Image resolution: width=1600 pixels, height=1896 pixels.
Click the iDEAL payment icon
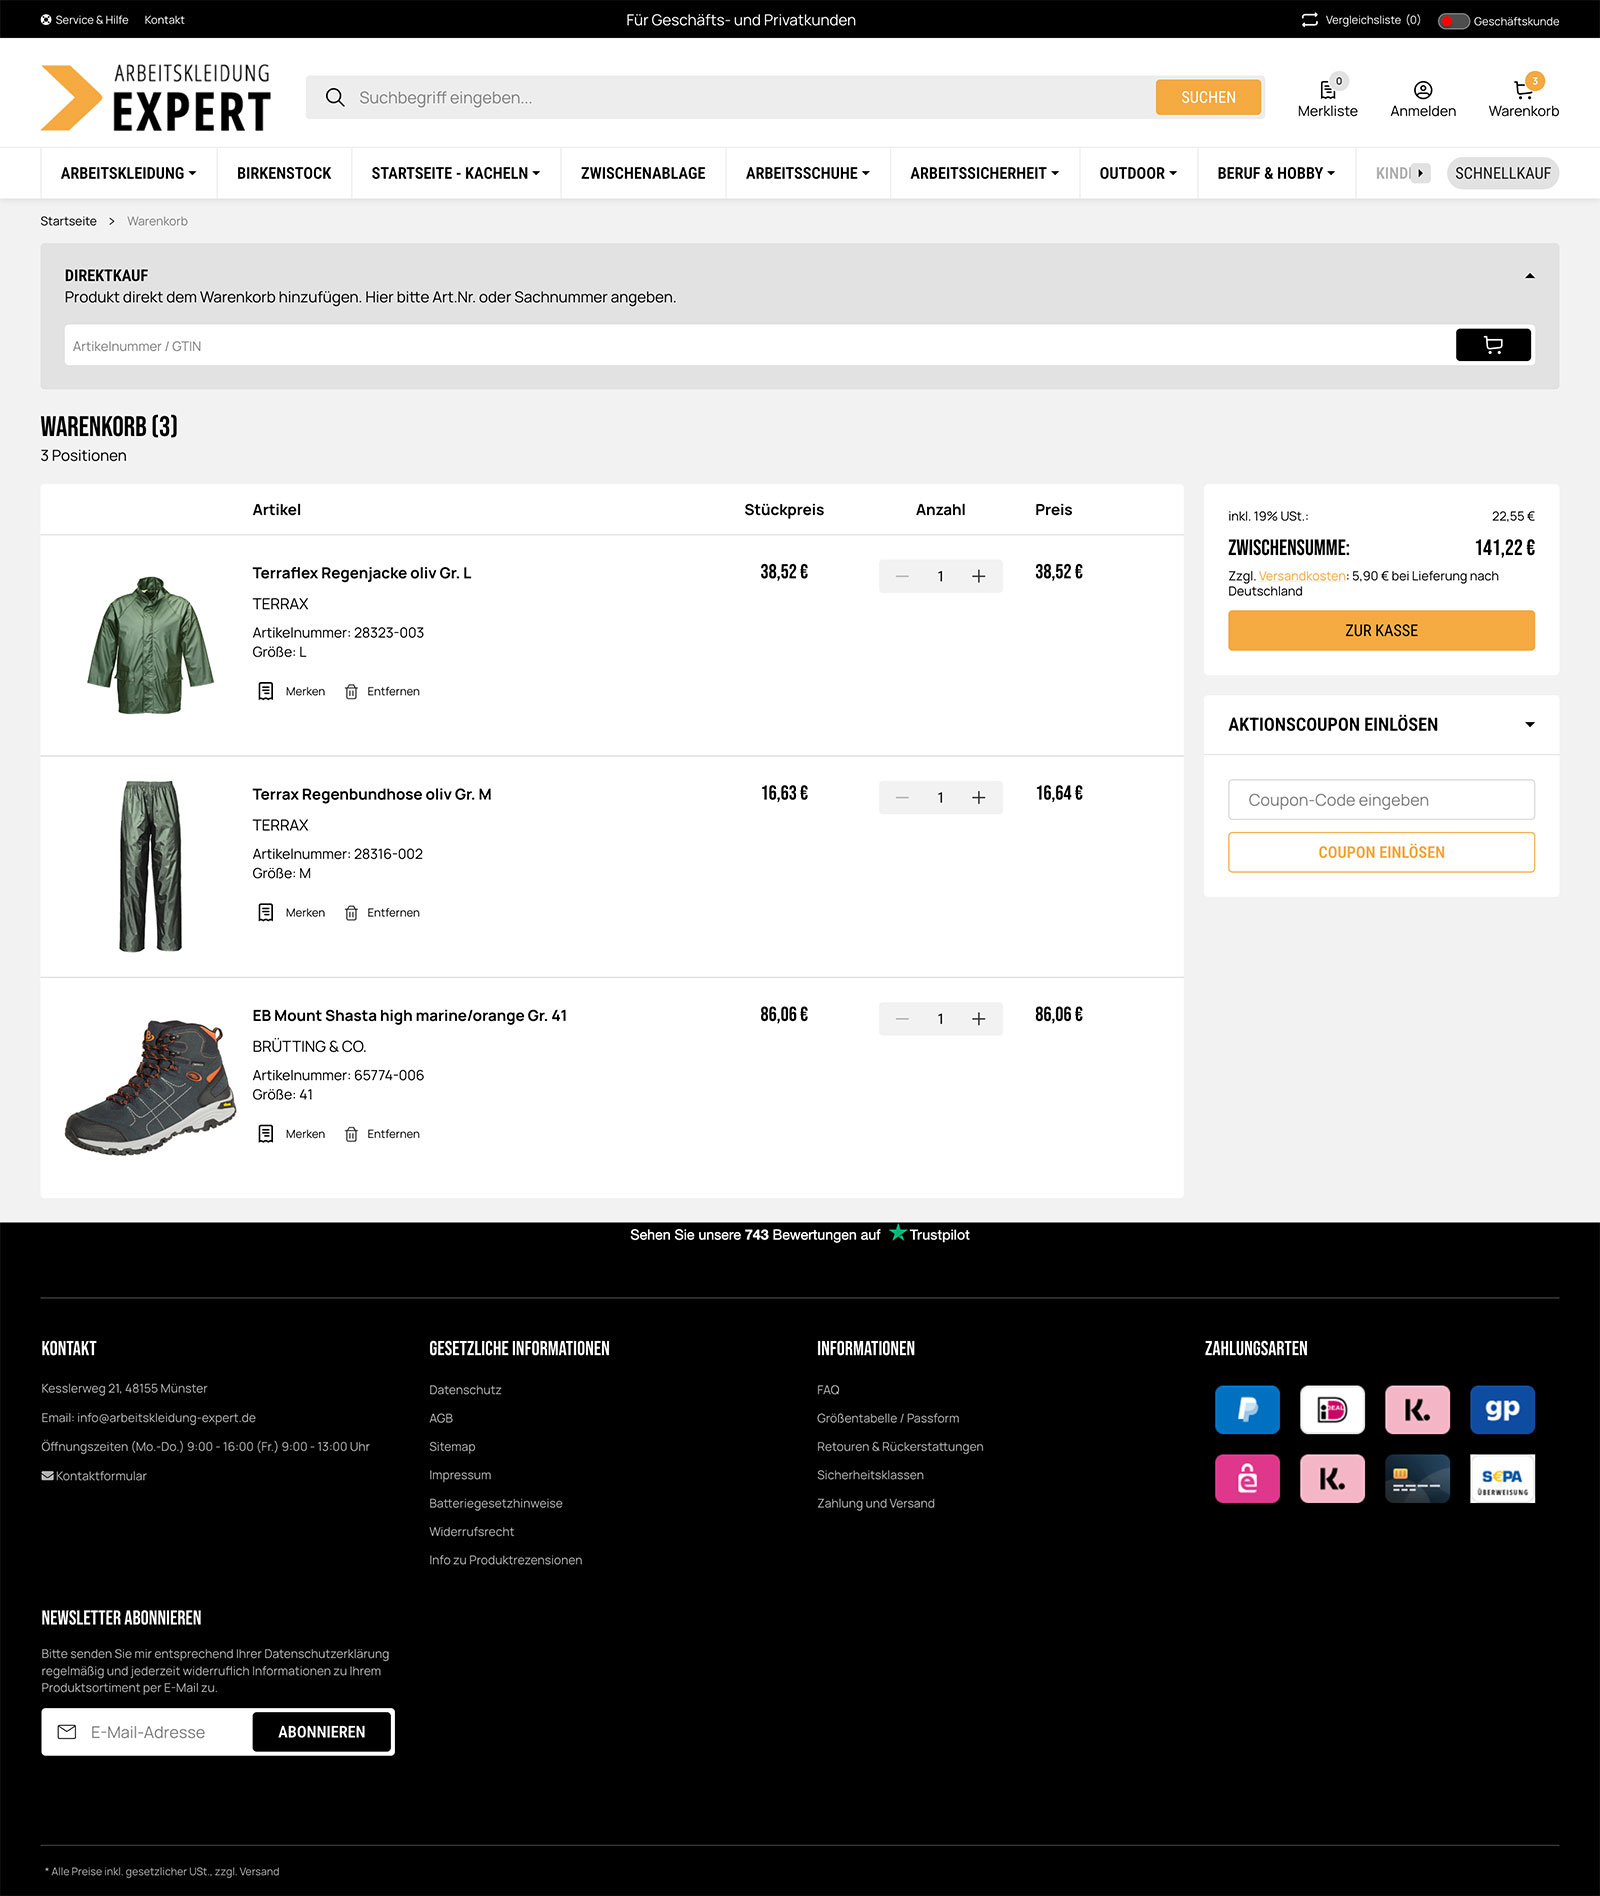pos(1332,1410)
